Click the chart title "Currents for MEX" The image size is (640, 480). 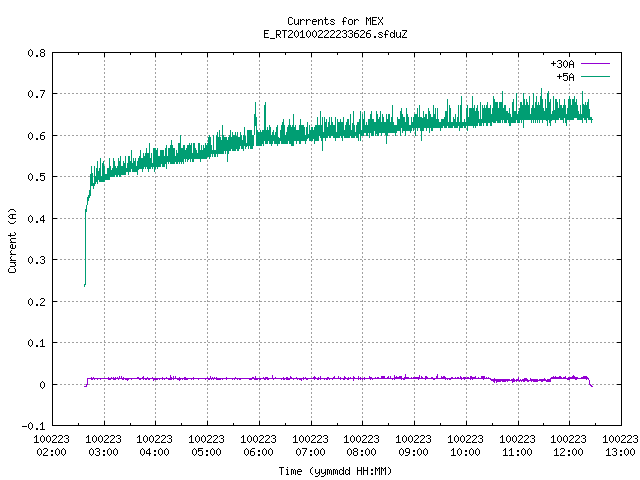pyautogui.click(x=335, y=21)
